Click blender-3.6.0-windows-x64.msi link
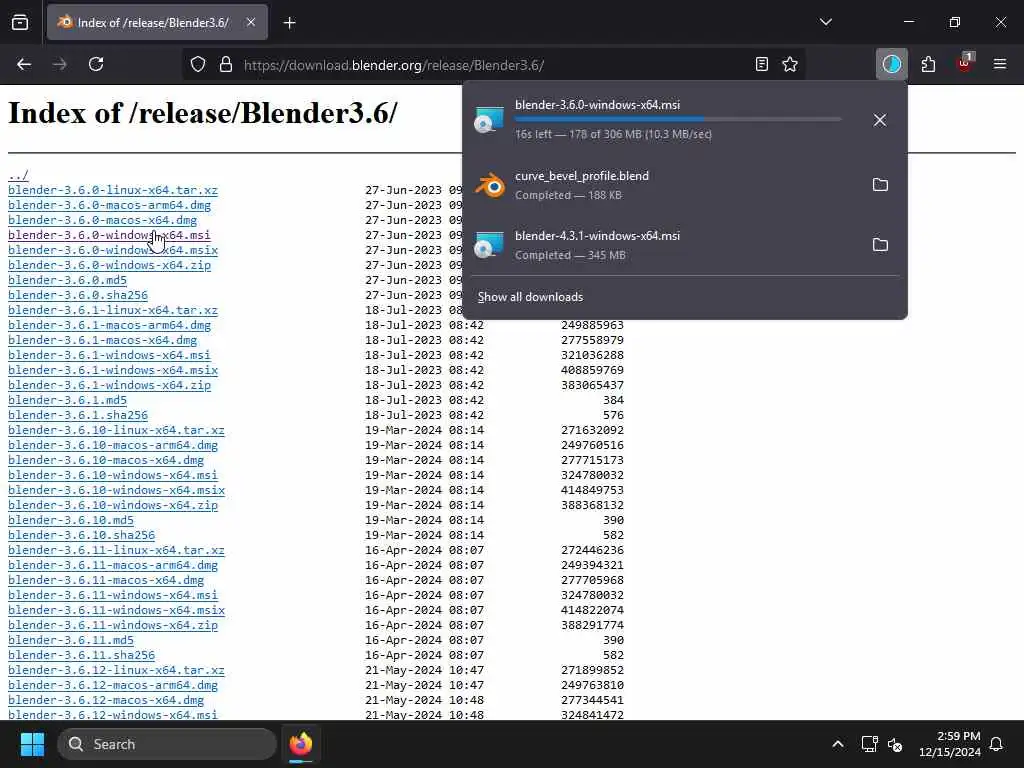 tap(110, 235)
